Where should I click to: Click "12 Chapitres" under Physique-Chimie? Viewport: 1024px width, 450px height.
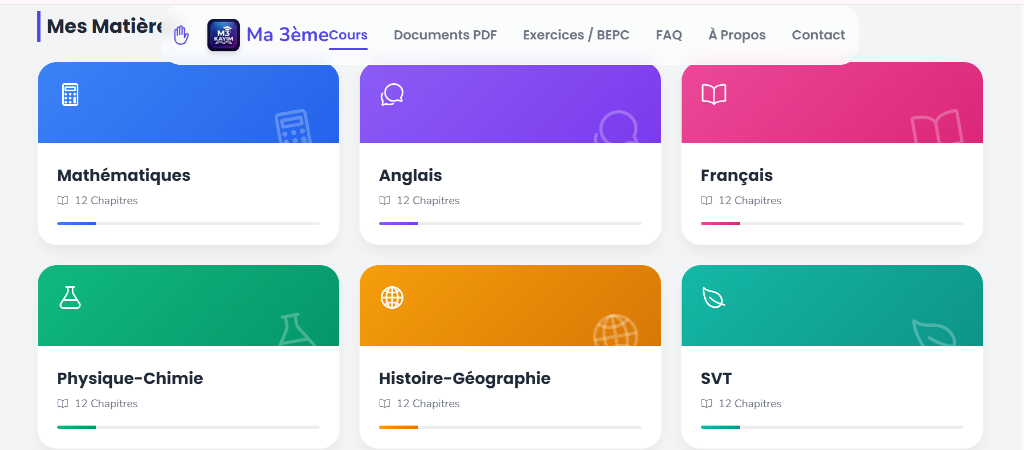point(106,404)
